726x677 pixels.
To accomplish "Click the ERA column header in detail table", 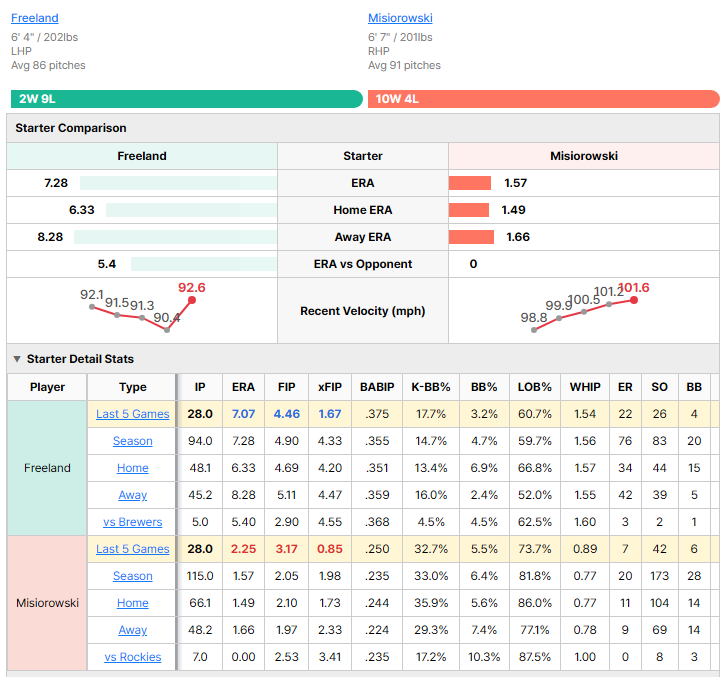I will coord(243,387).
